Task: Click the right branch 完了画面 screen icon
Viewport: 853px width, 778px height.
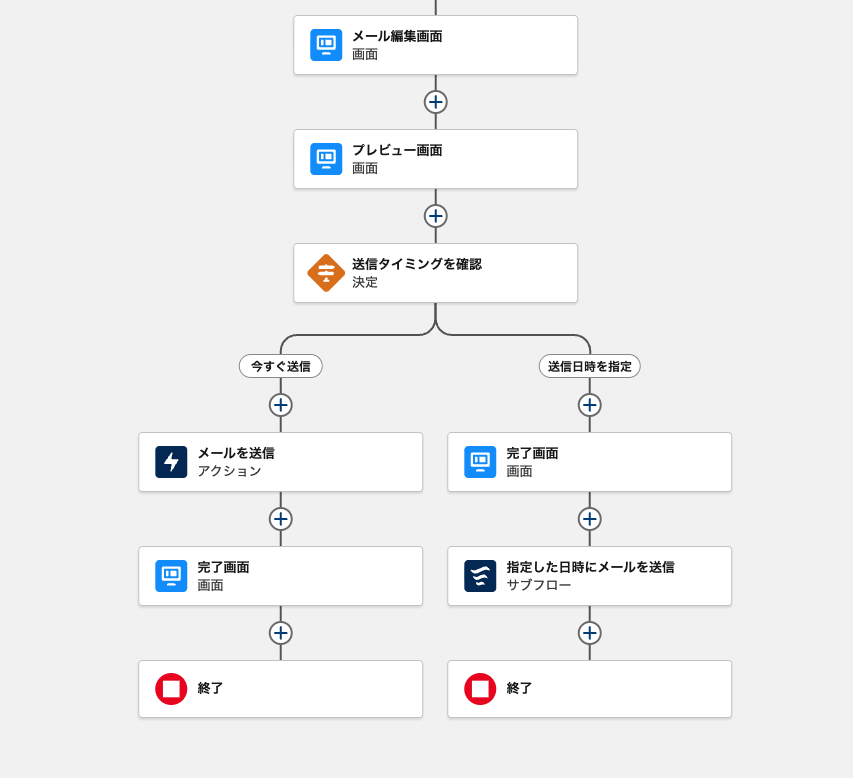Action: click(x=480, y=462)
